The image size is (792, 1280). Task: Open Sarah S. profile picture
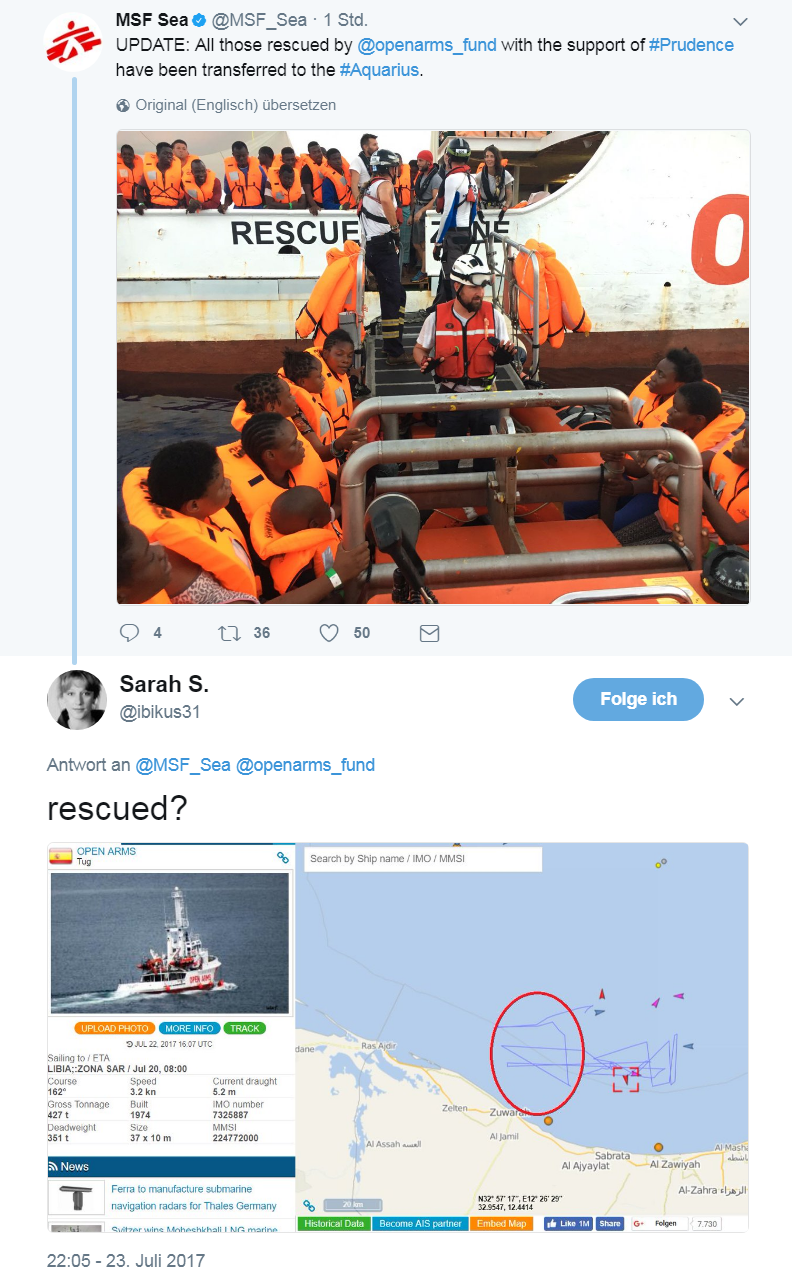[x=76, y=699]
